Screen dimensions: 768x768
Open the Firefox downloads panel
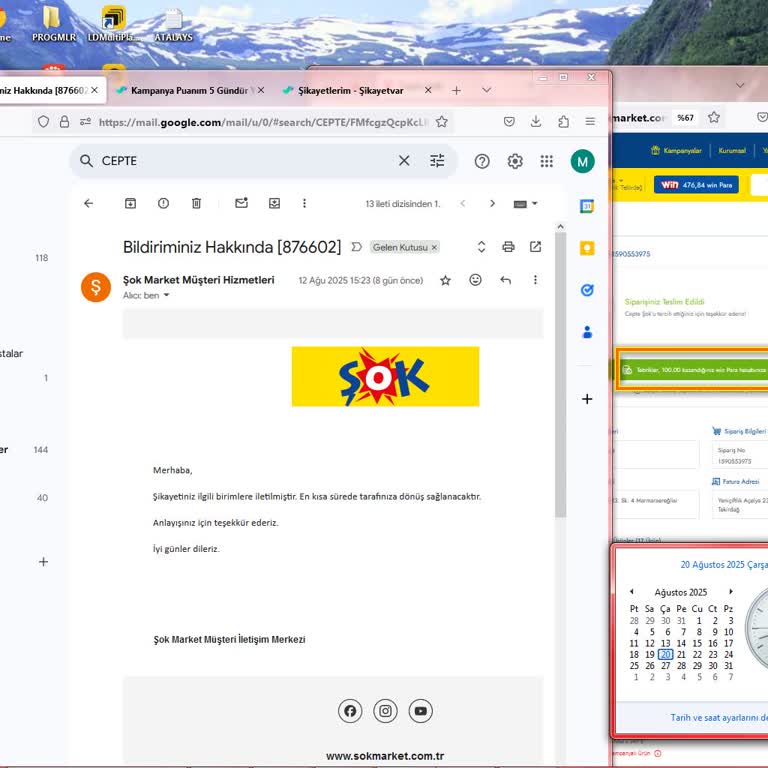pos(536,121)
